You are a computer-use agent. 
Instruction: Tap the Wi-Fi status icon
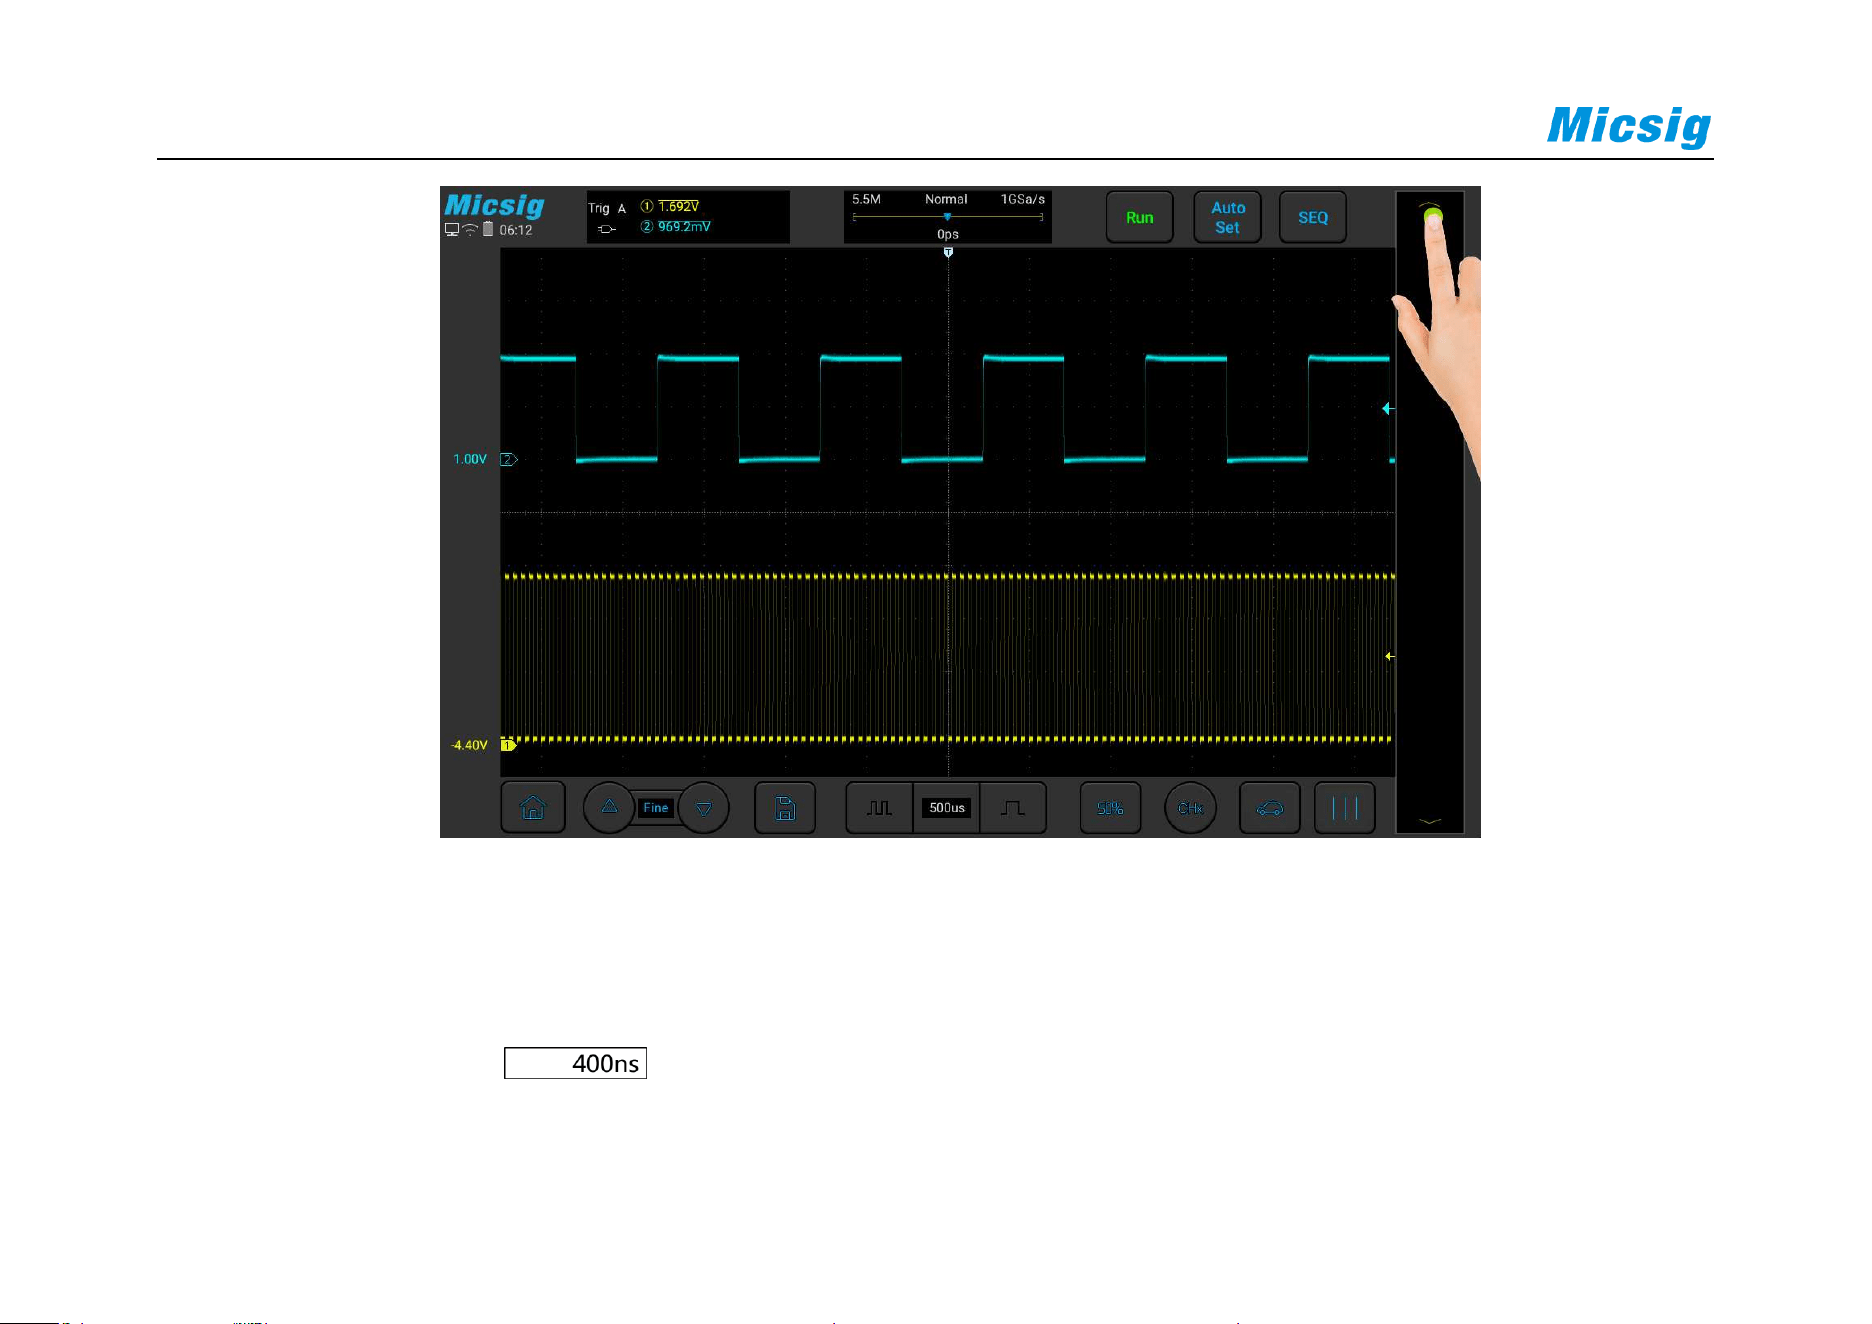click(470, 230)
